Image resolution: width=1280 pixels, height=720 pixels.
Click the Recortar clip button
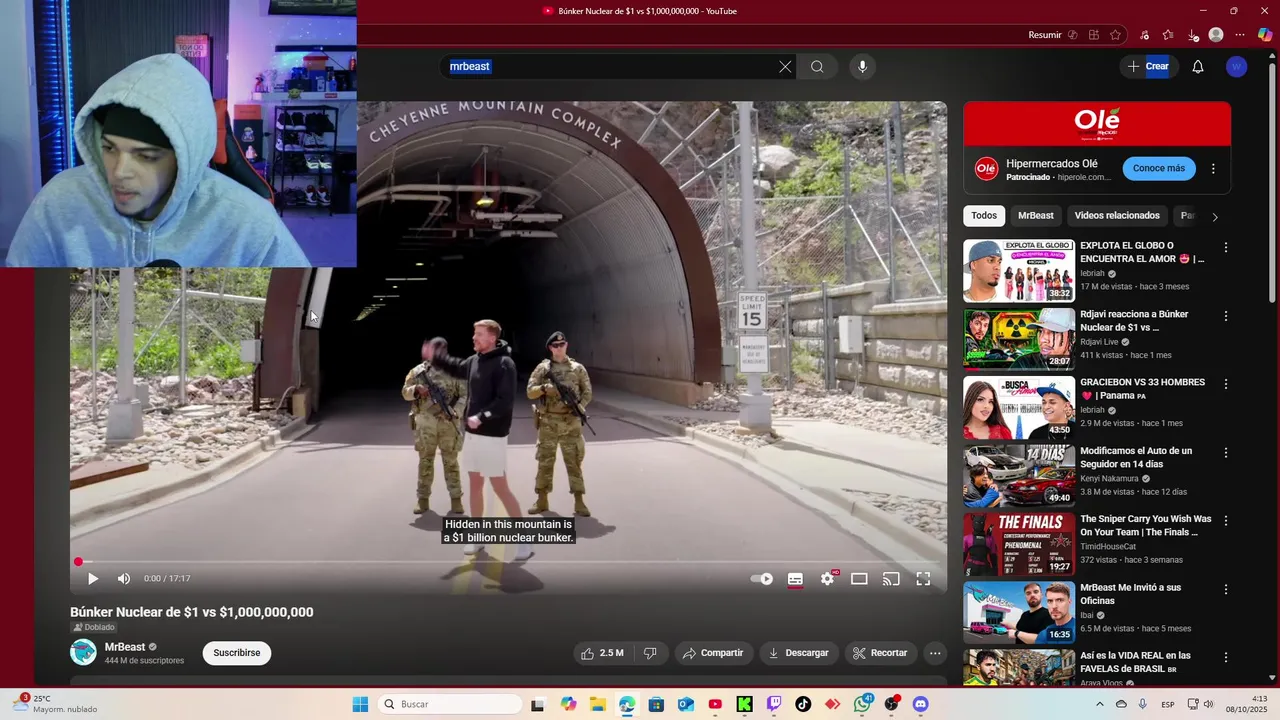[880, 653]
